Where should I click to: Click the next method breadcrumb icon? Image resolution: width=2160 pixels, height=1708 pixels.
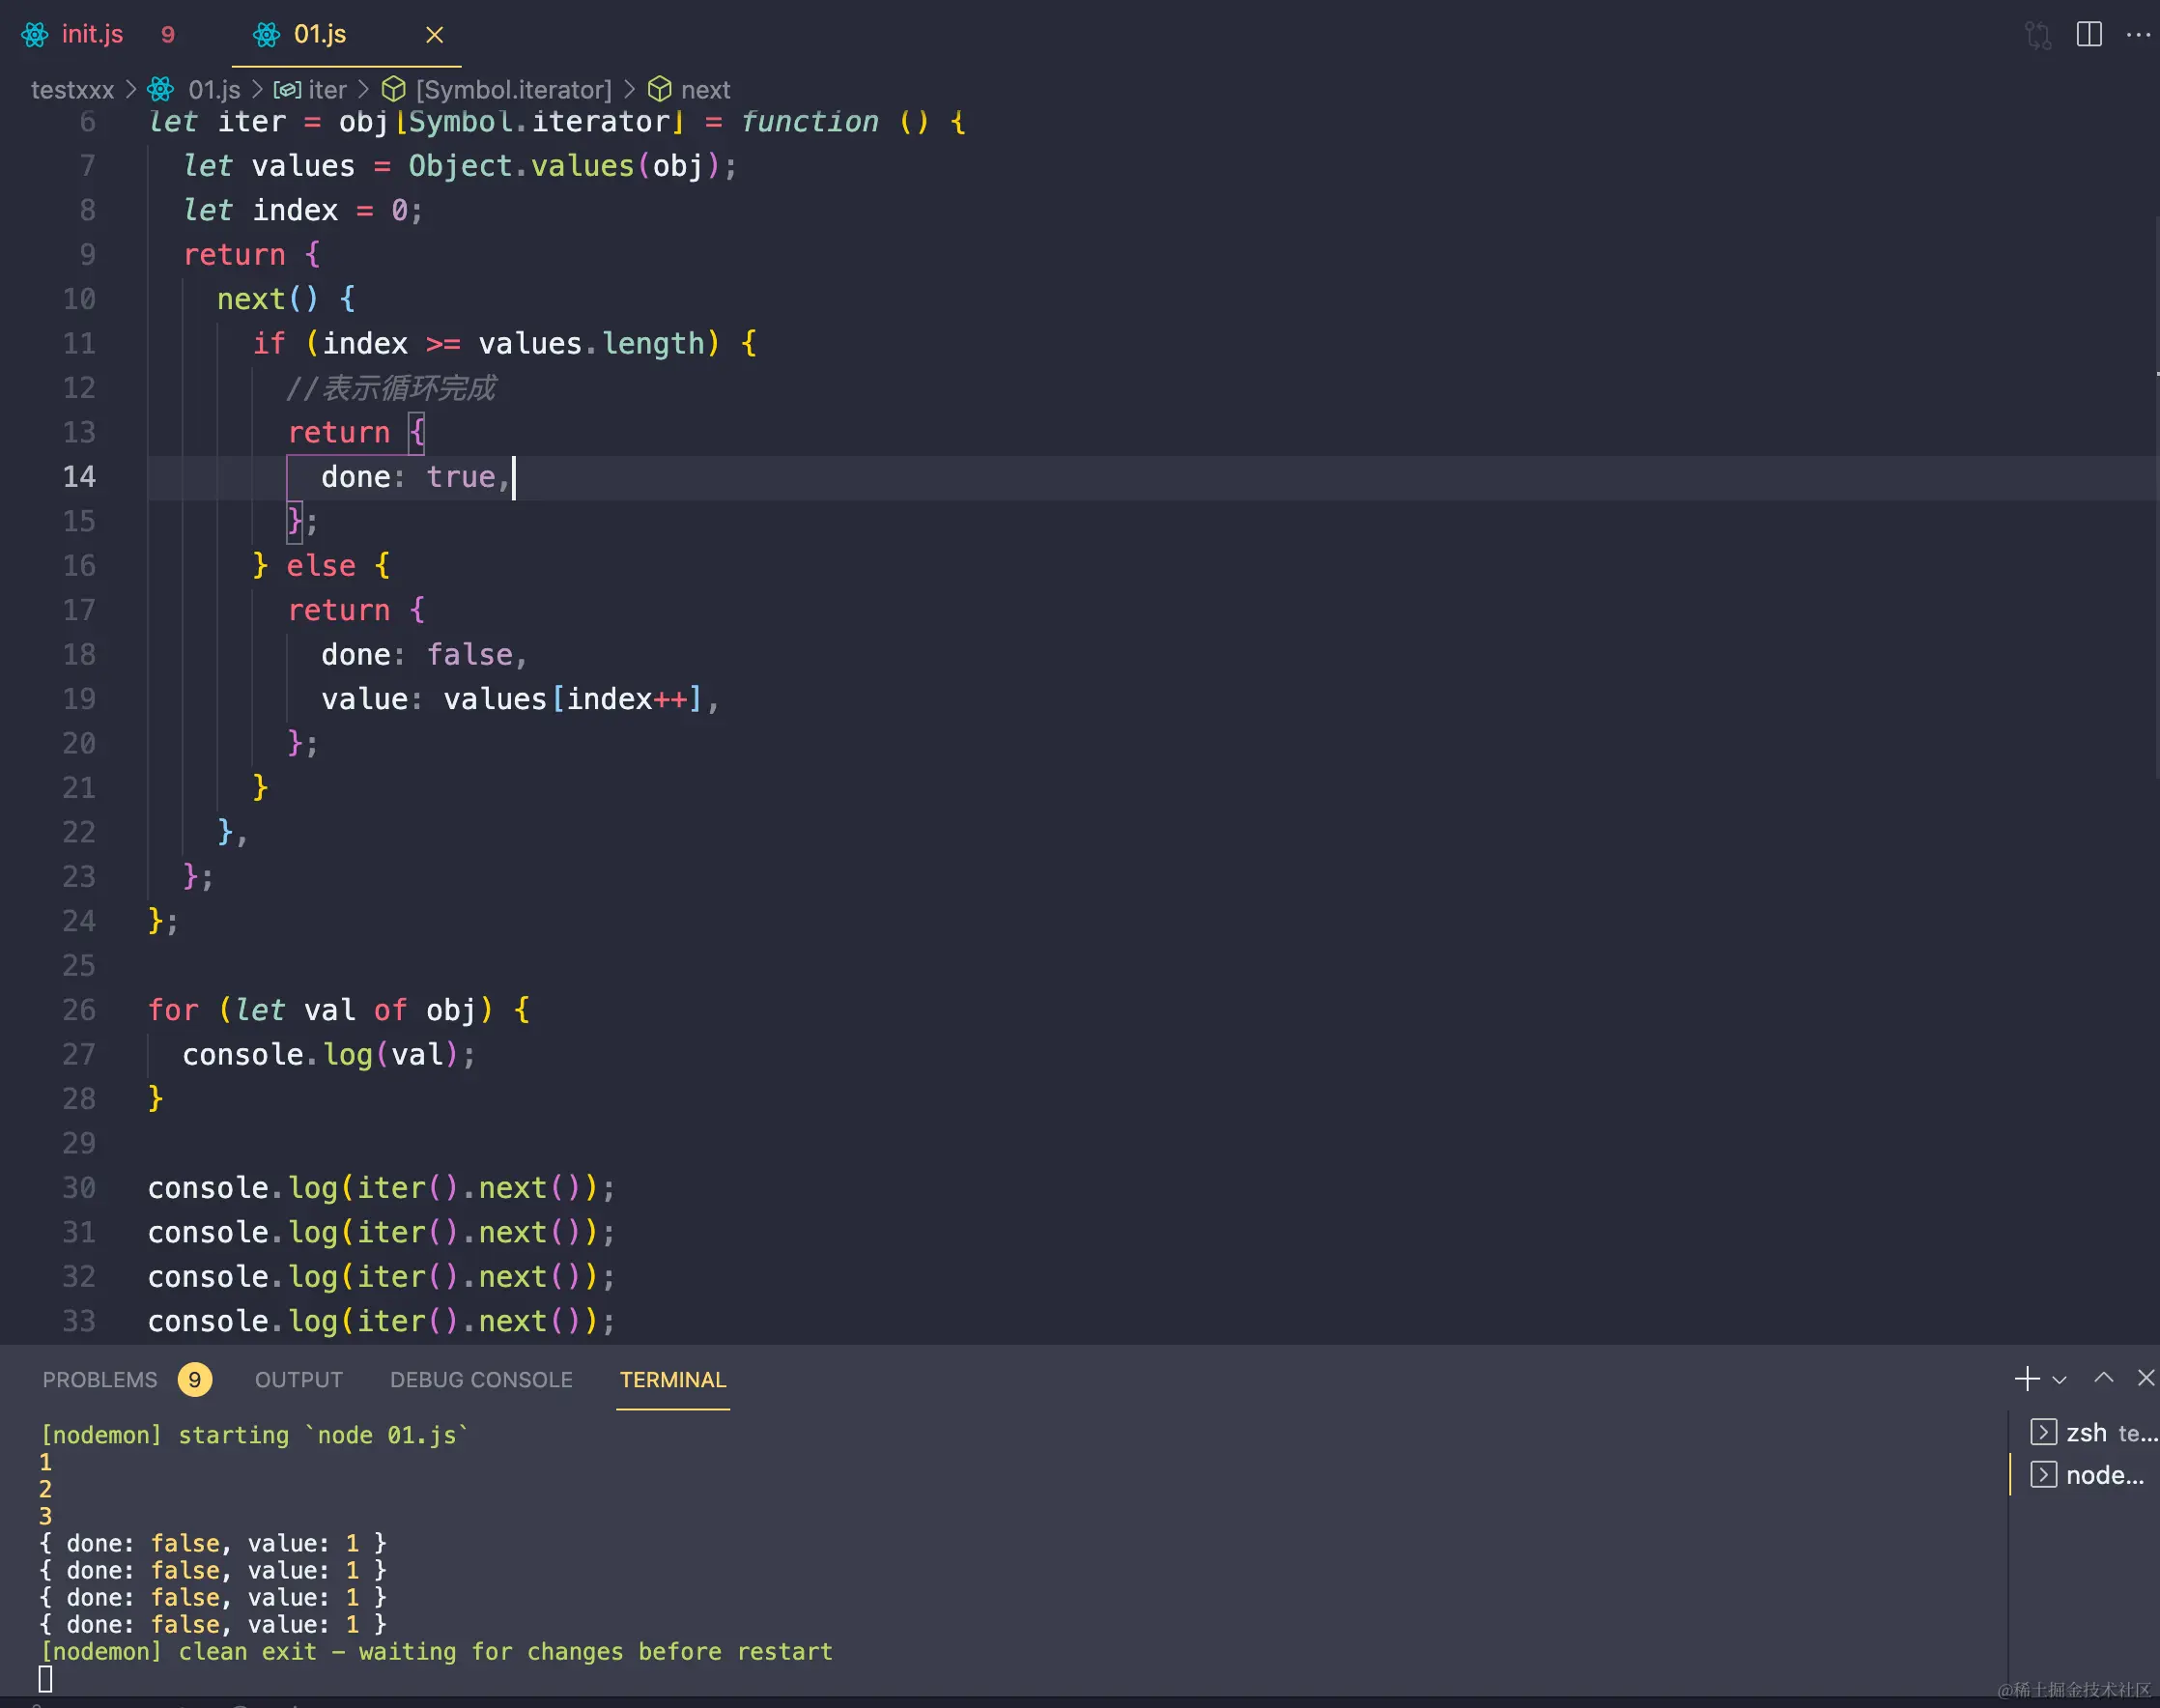click(660, 90)
